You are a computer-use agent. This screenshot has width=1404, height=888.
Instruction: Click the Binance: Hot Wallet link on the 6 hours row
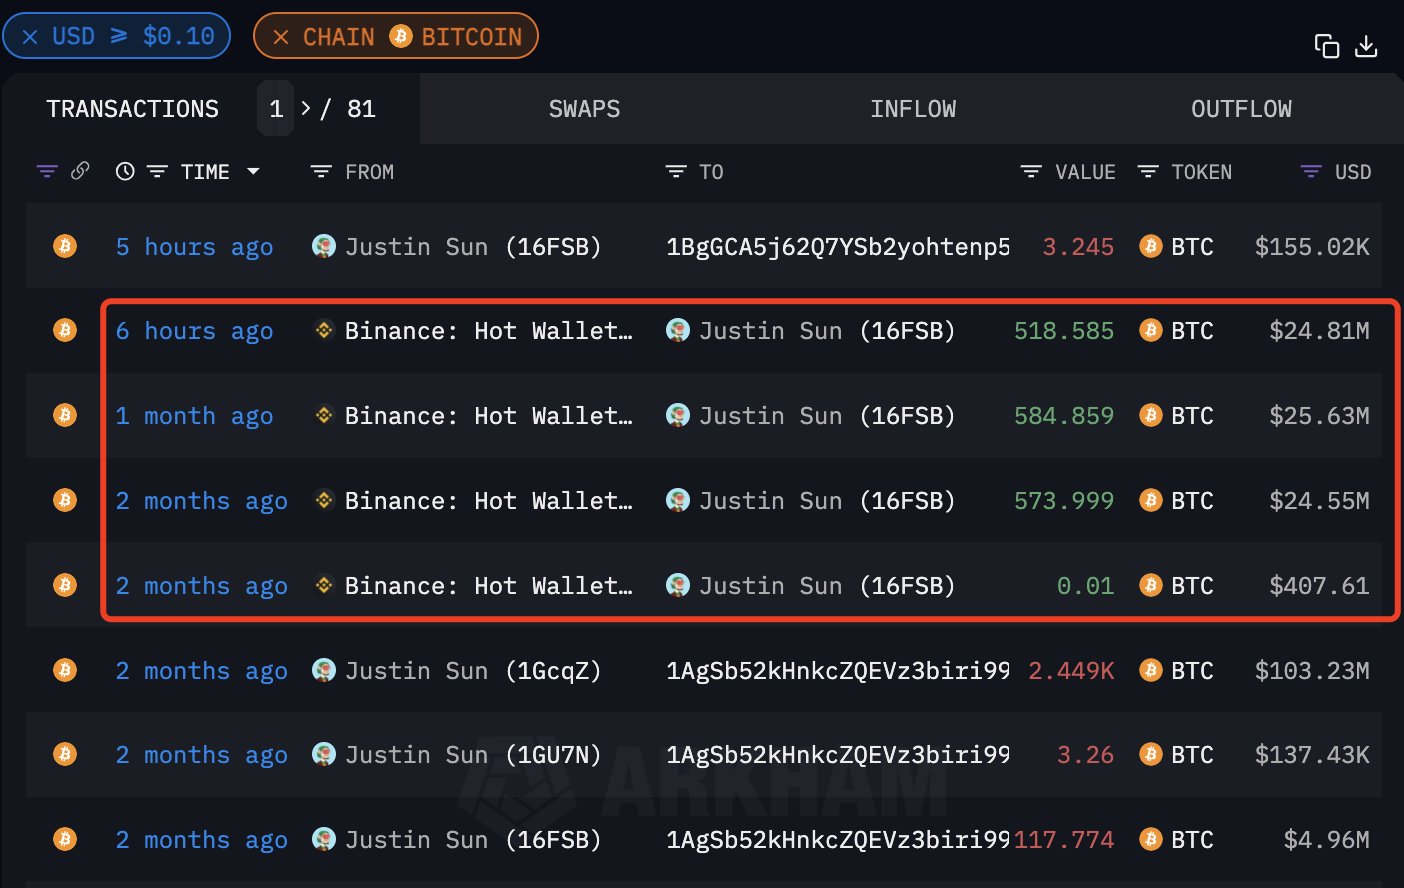click(x=490, y=330)
